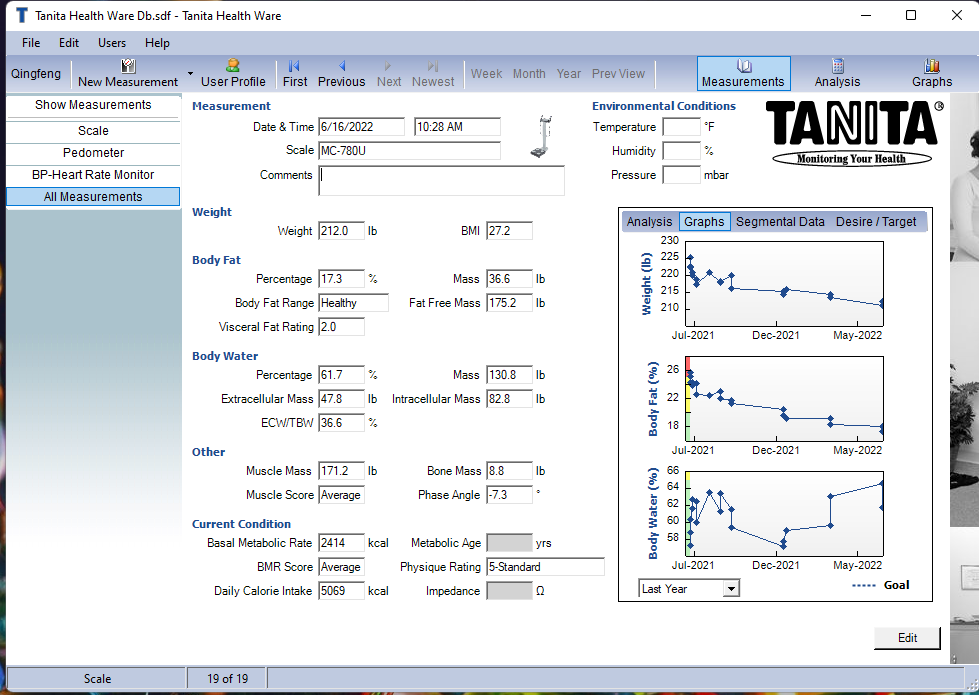979x695 pixels.
Task: Click the Weight field 212.0
Action: (342, 231)
